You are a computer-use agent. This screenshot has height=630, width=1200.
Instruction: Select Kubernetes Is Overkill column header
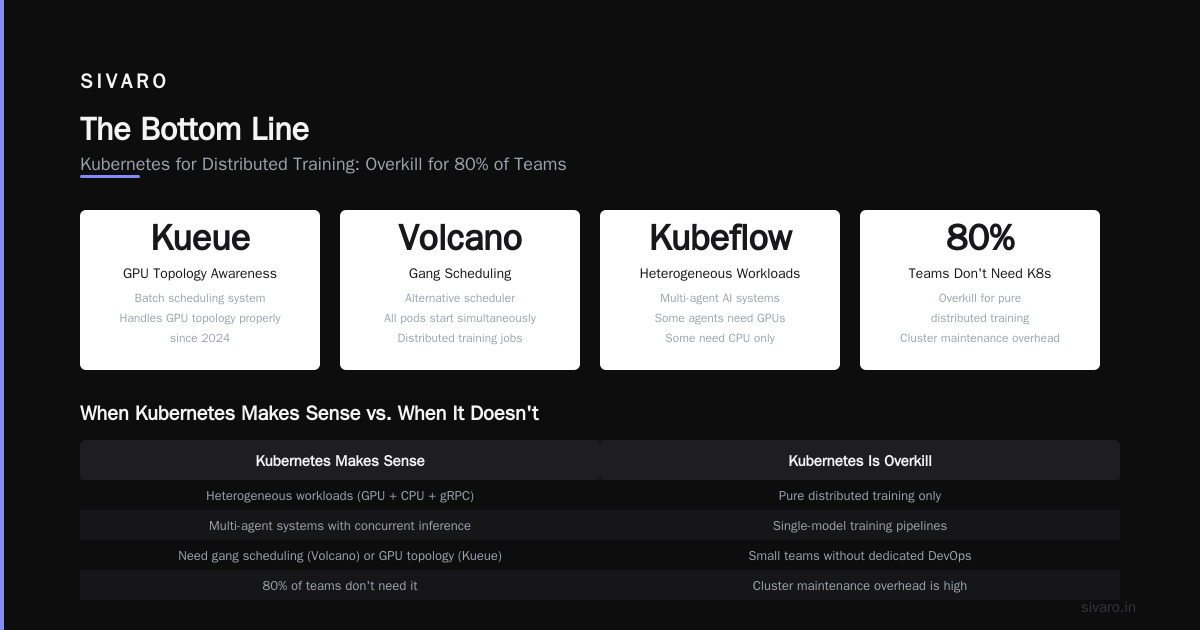(860, 461)
